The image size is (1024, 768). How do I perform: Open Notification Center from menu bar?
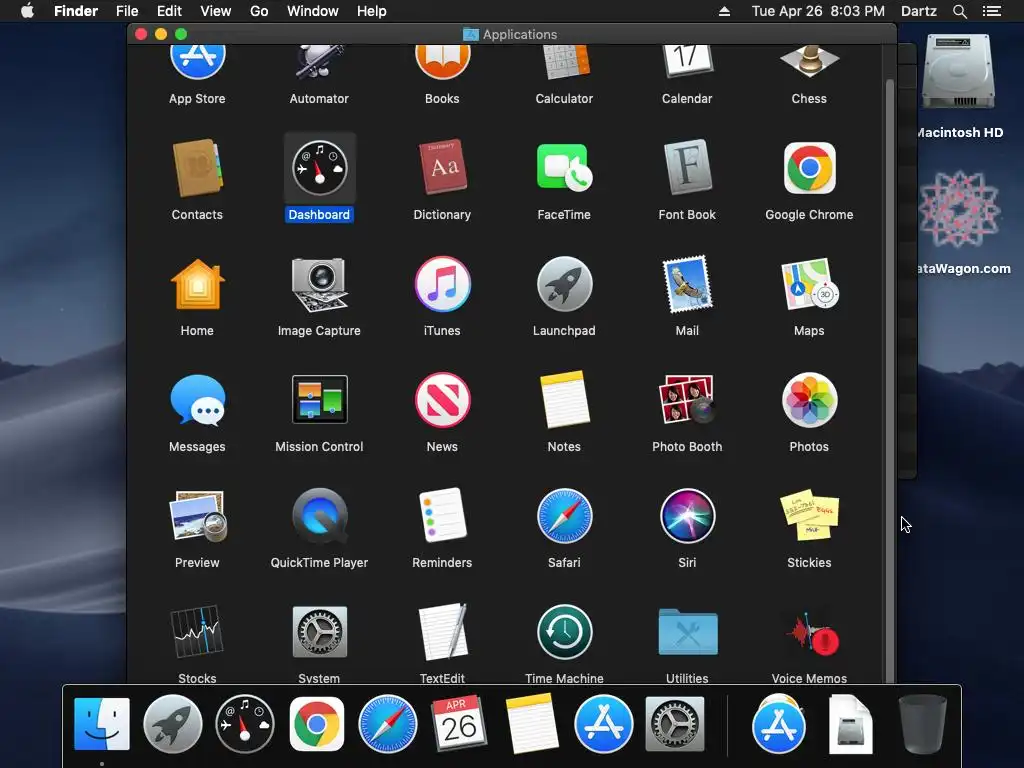coord(992,11)
